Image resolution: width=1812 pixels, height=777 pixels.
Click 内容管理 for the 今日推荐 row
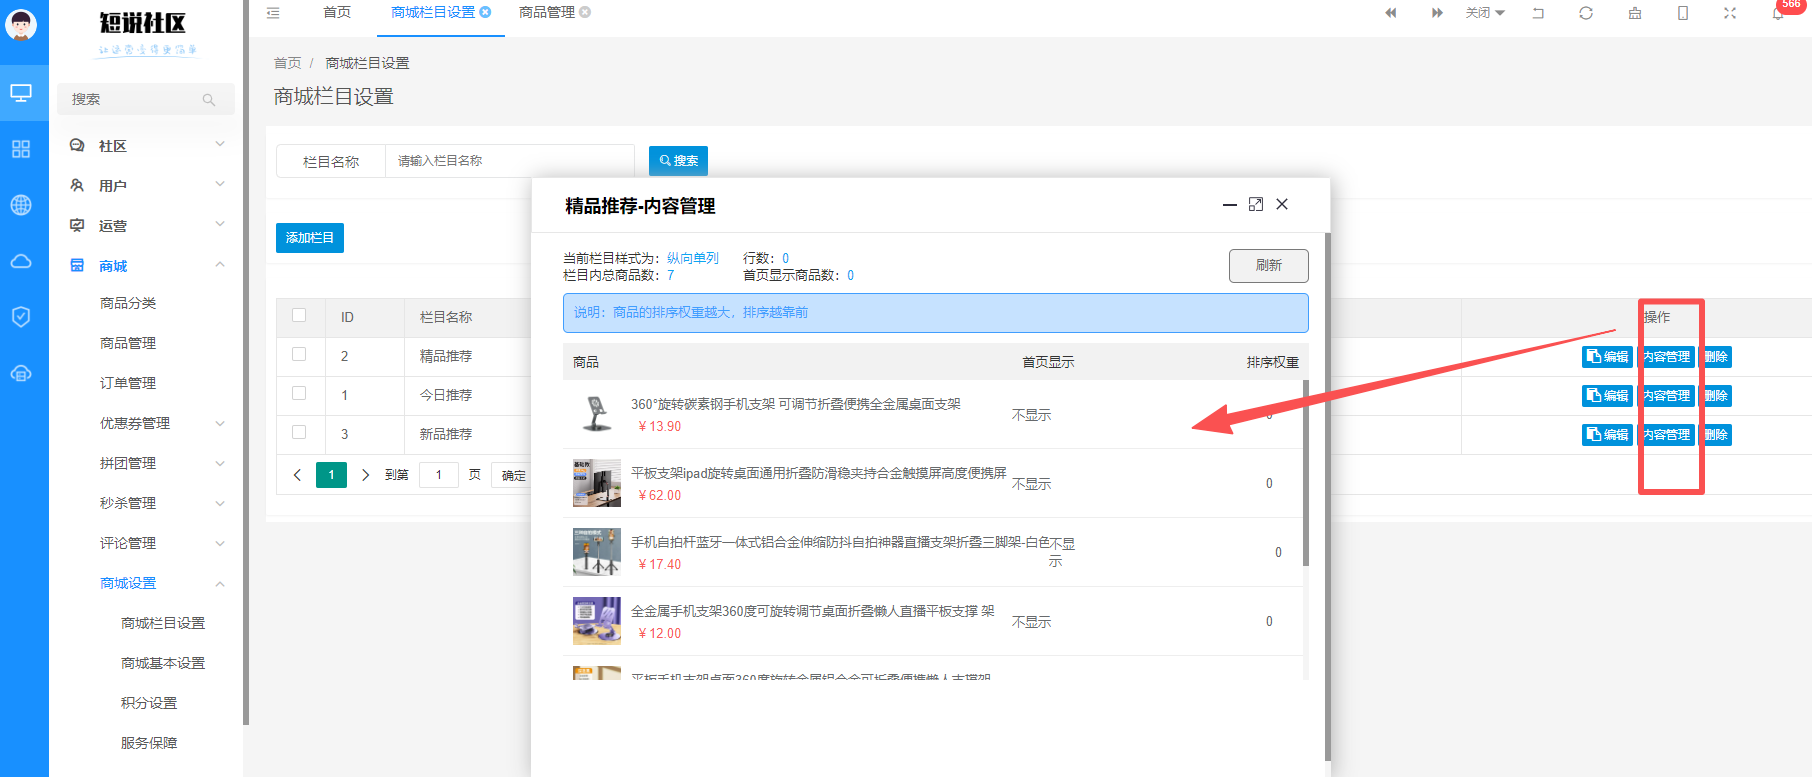point(1667,396)
